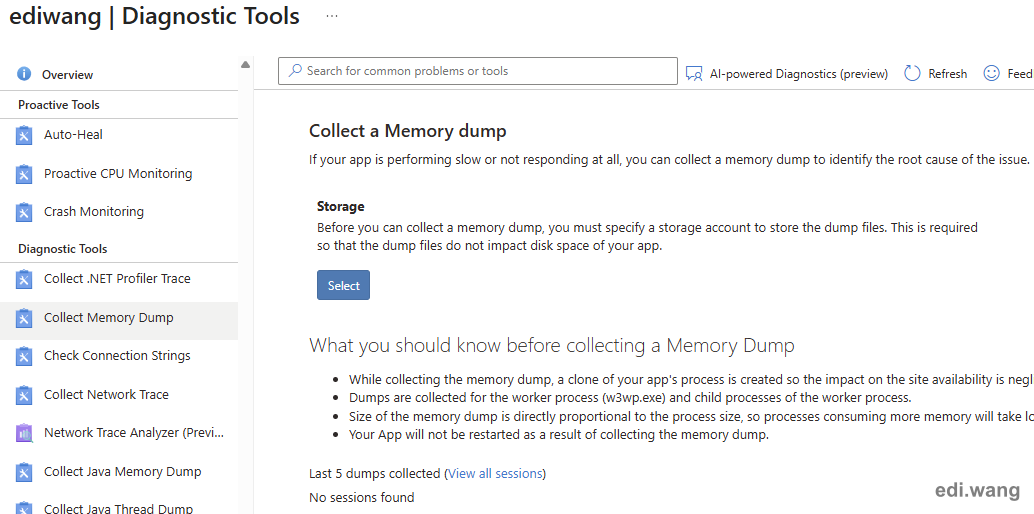
Task: Open Collect Java Thread Dump tool
Action: [118, 508]
